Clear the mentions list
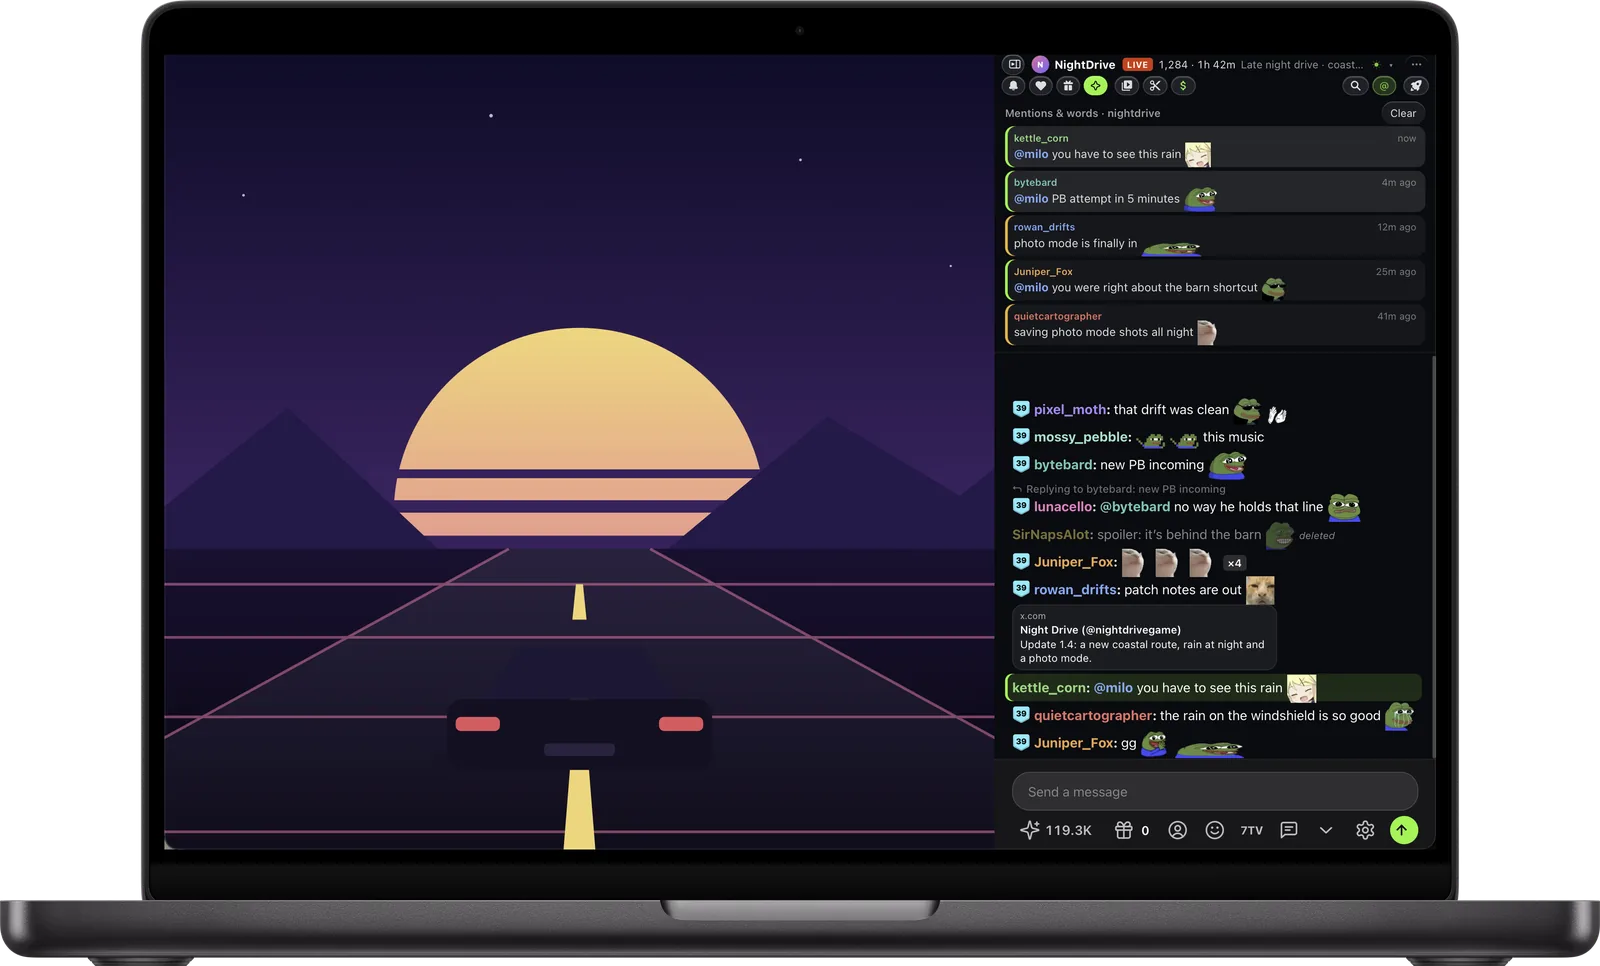 [1403, 113]
